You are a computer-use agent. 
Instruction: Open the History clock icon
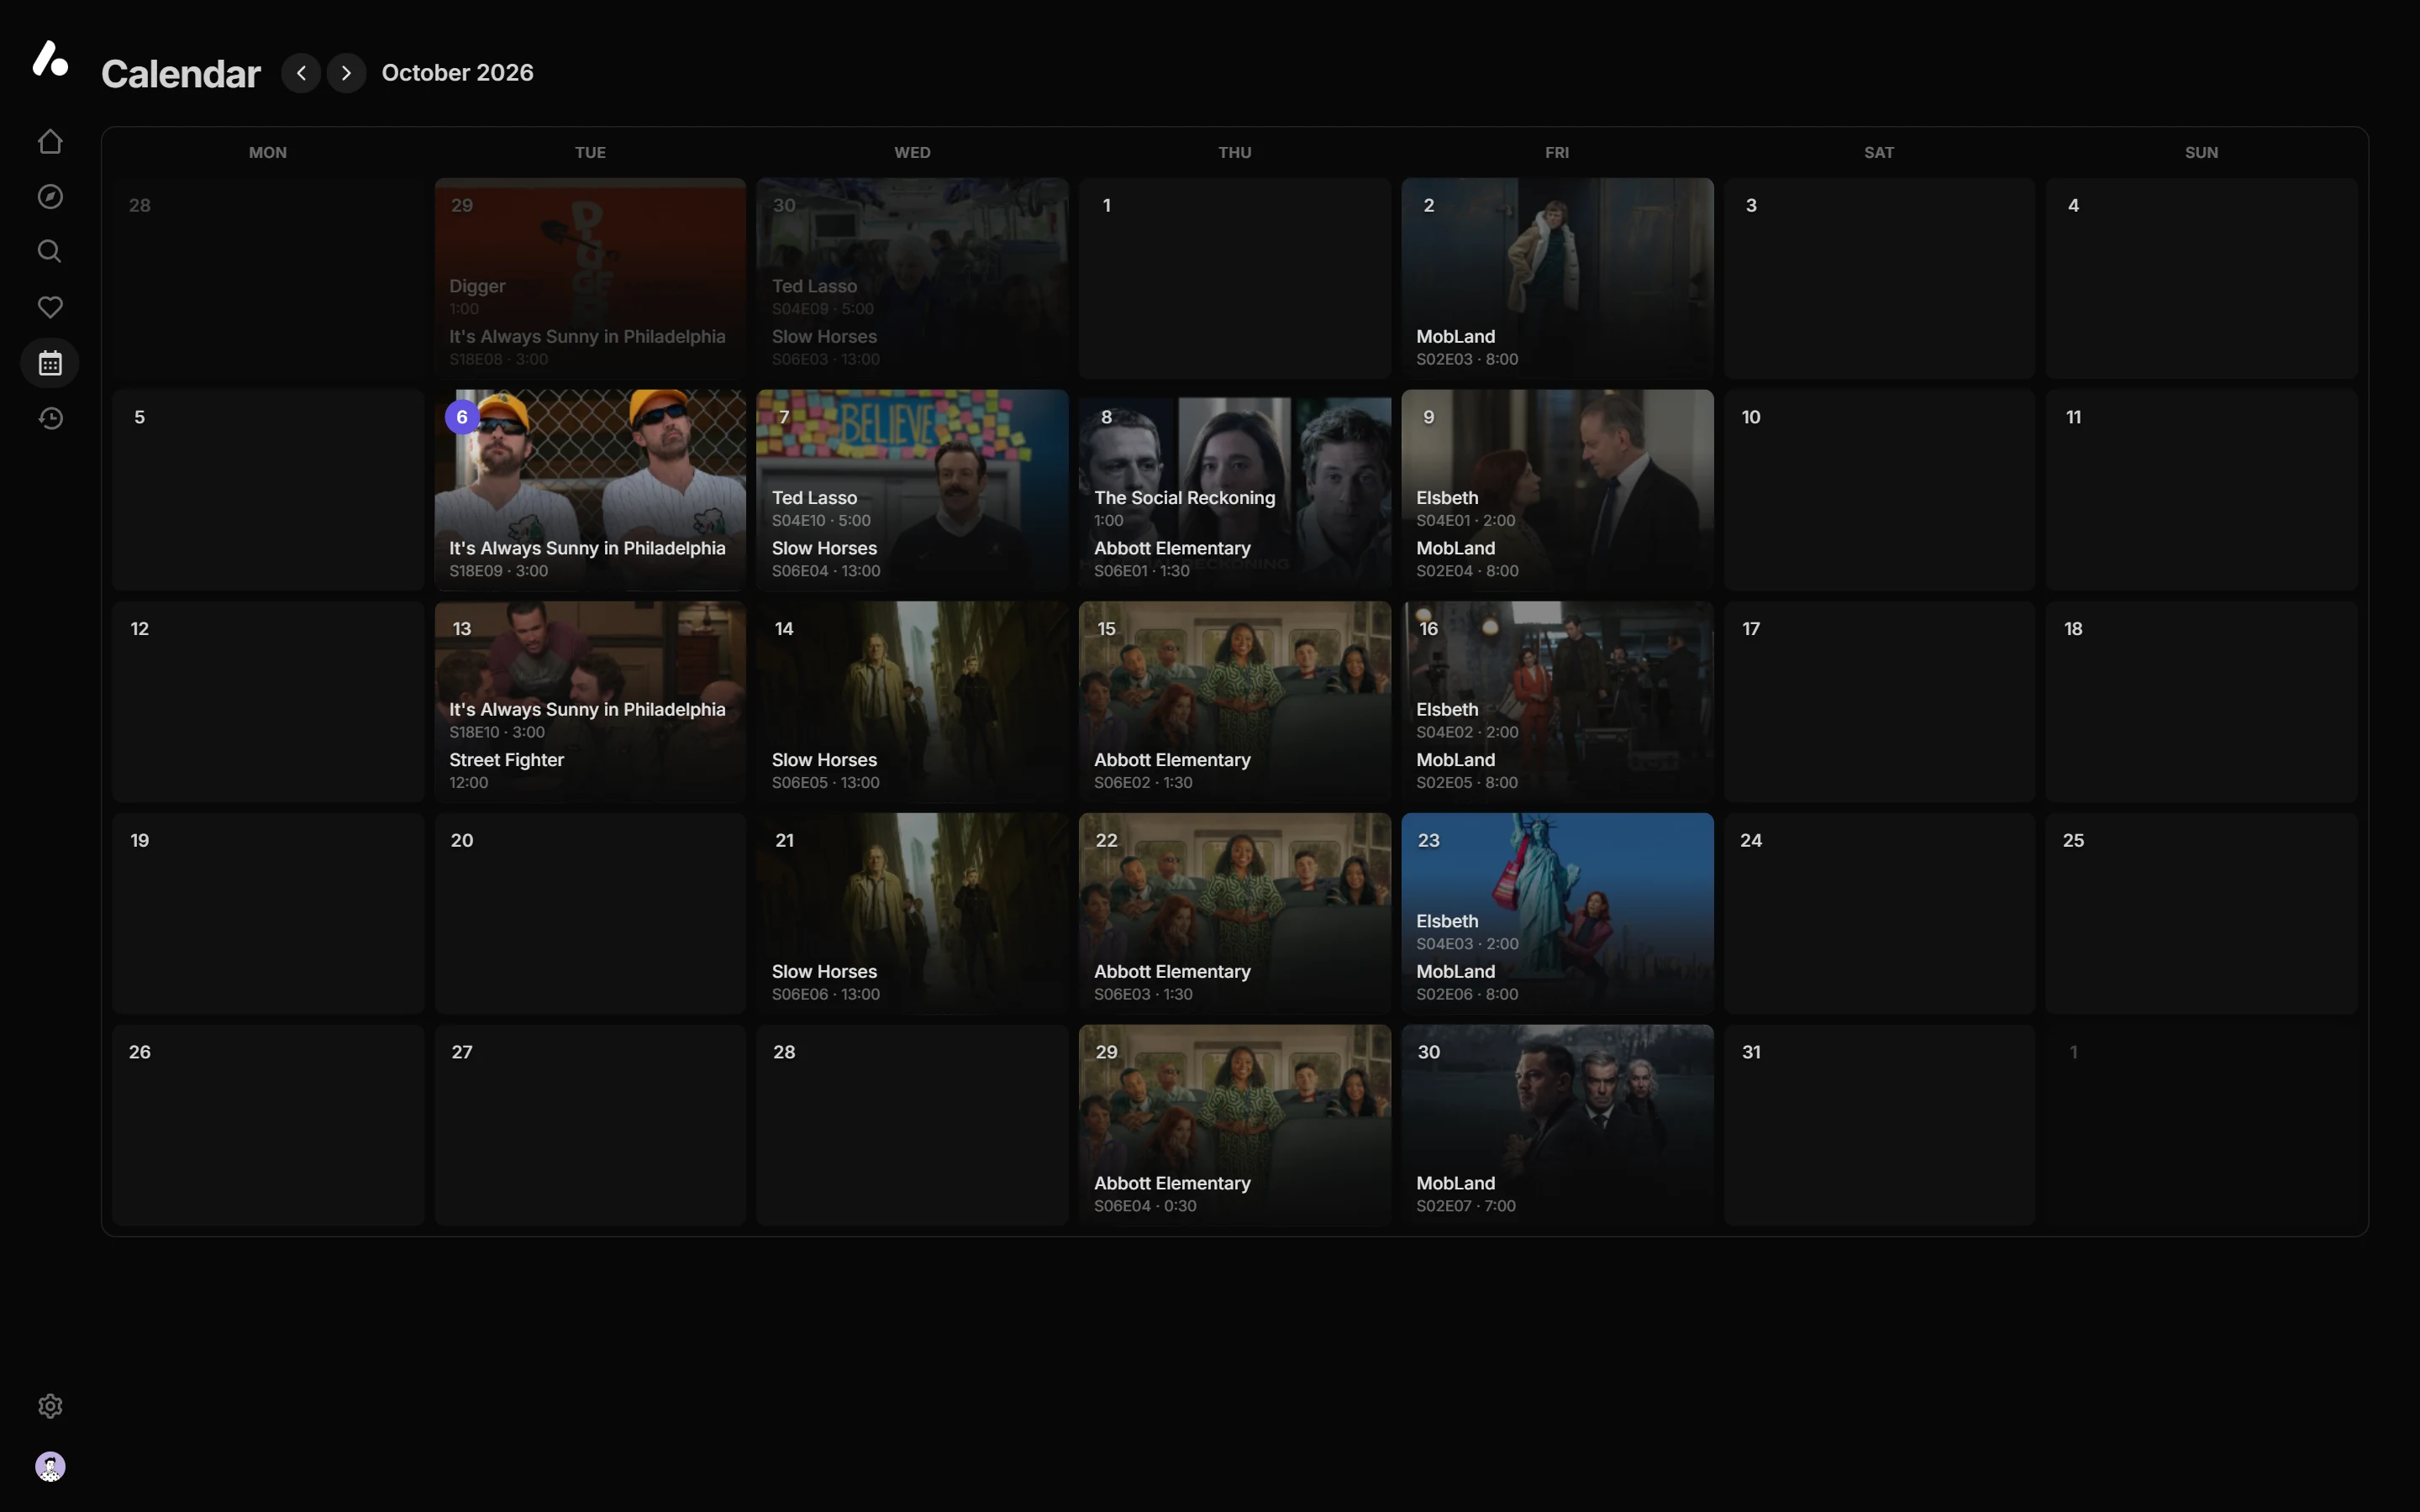(50, 418)
